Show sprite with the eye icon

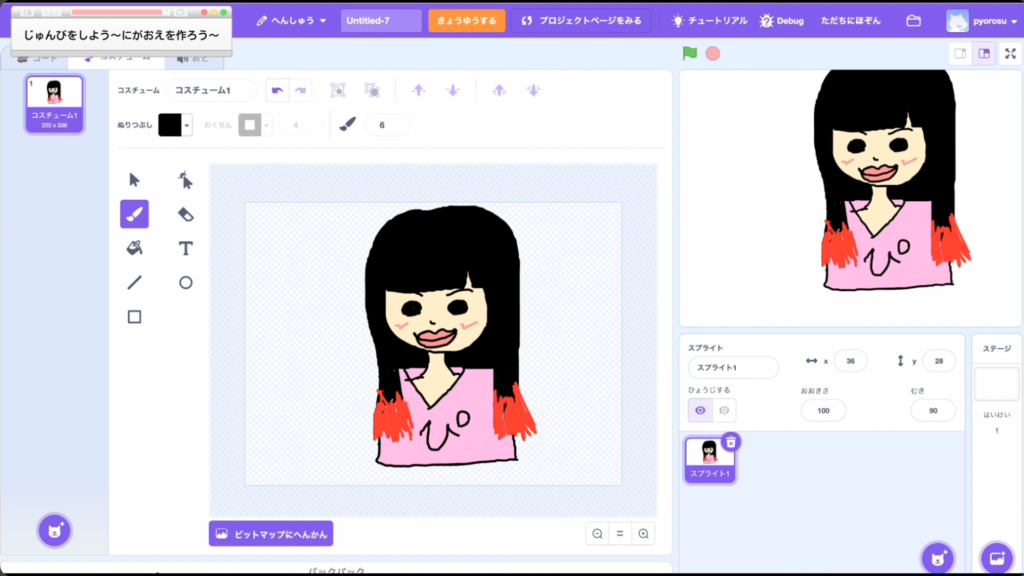pyautogui.click(x=700, y=410)
